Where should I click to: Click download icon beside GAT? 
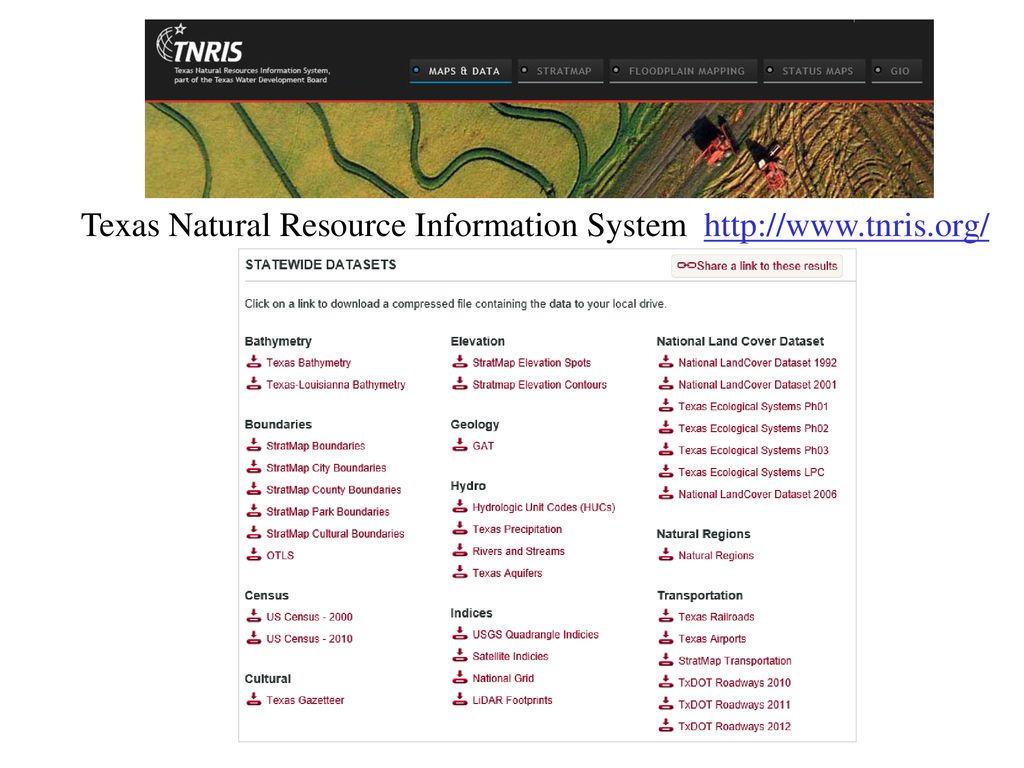point(460,445)
